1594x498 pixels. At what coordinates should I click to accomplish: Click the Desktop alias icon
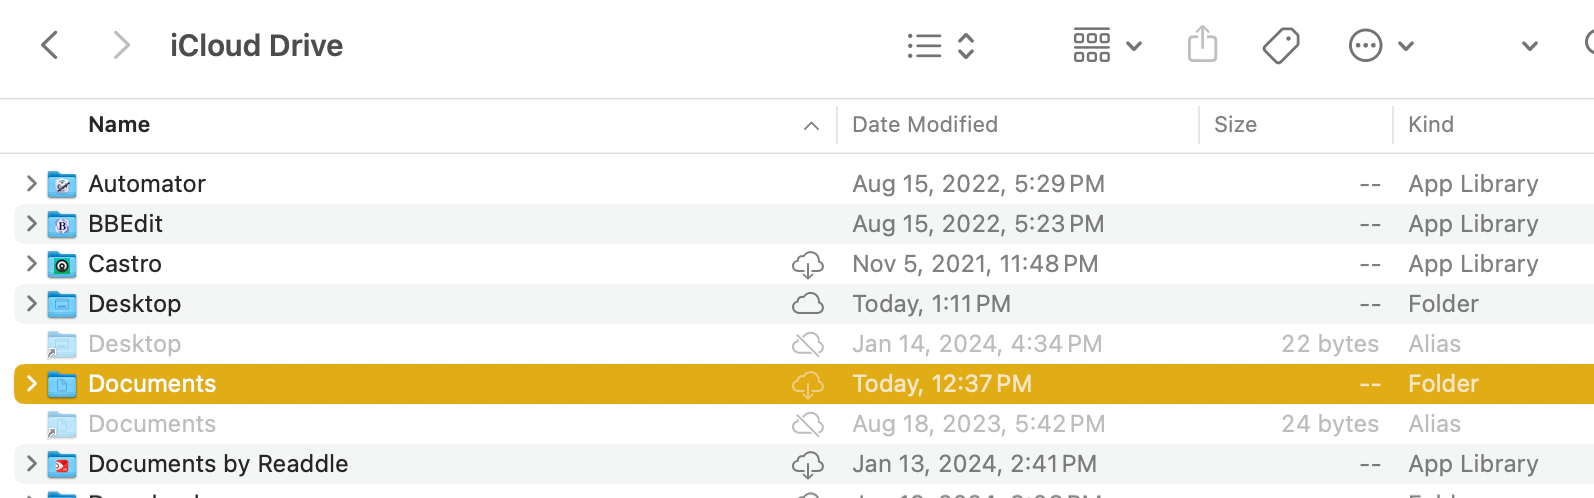(x=62, y=344)
